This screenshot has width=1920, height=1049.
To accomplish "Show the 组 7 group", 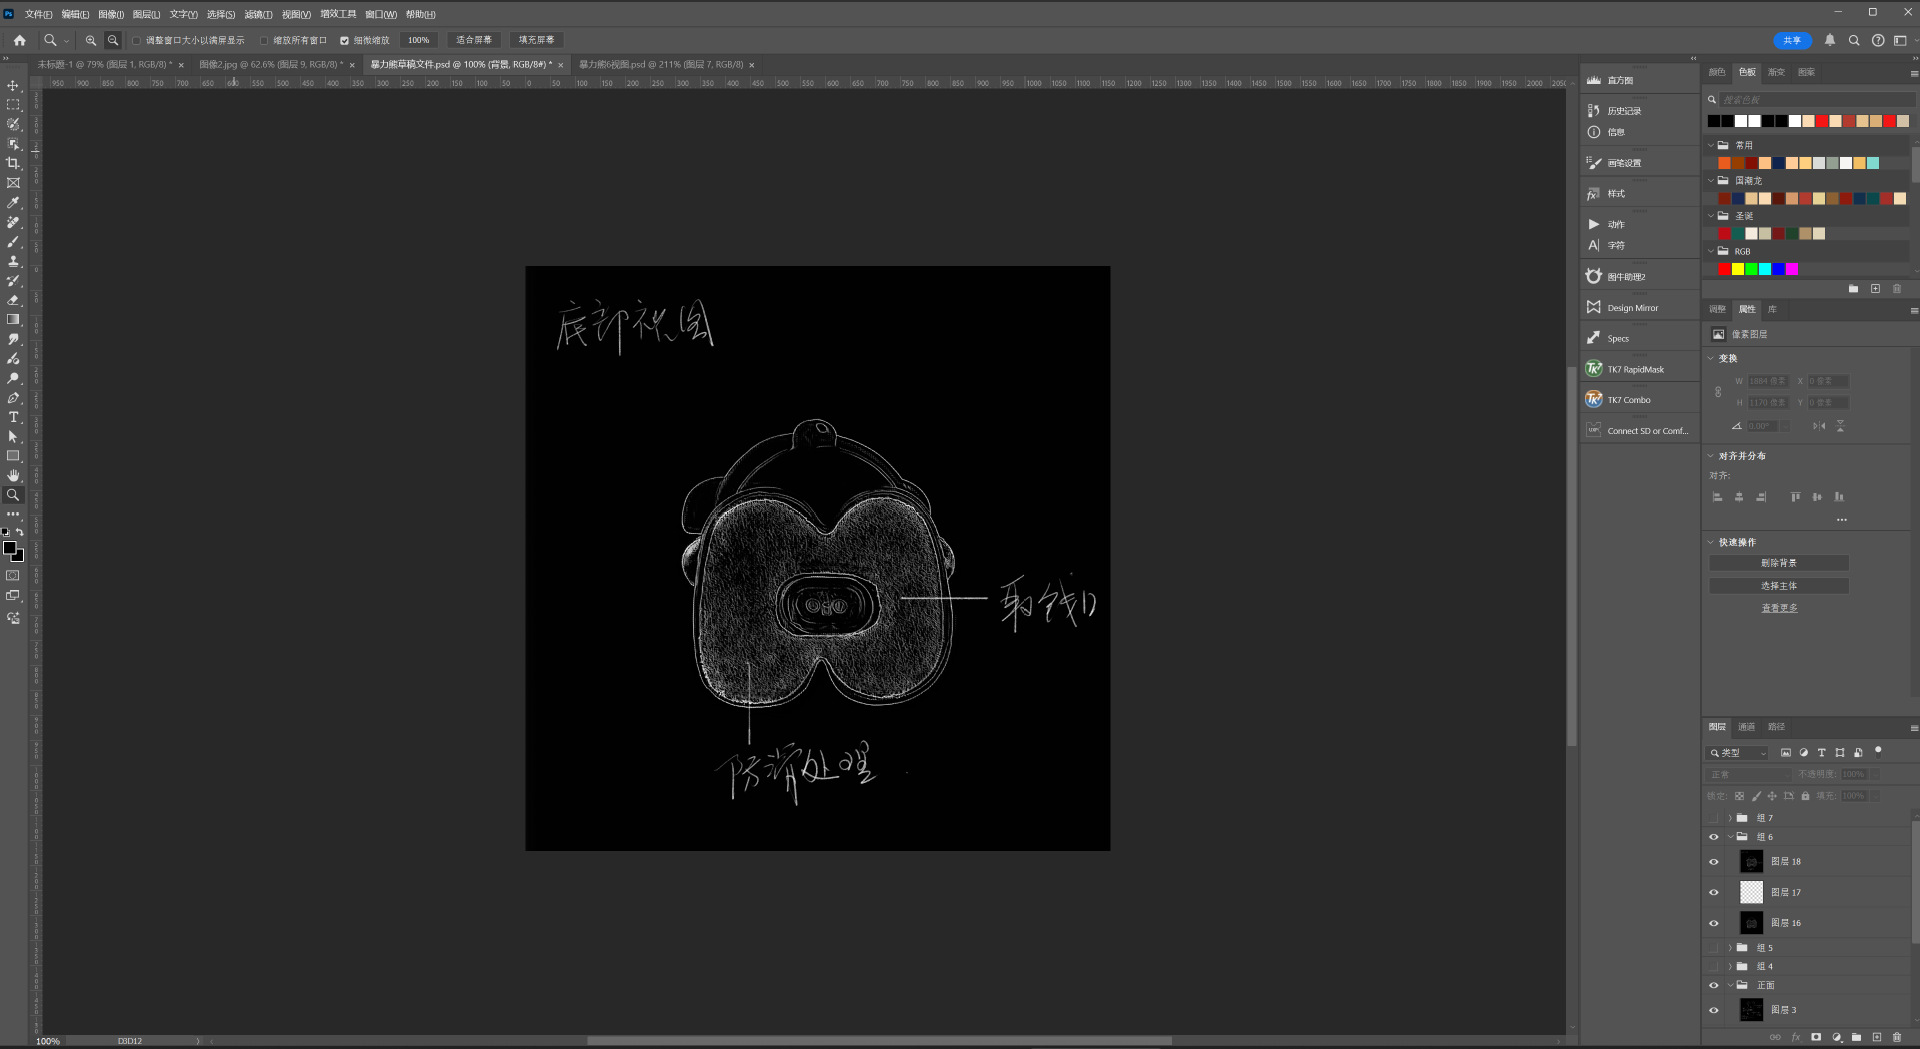I will pos(1714,818).
